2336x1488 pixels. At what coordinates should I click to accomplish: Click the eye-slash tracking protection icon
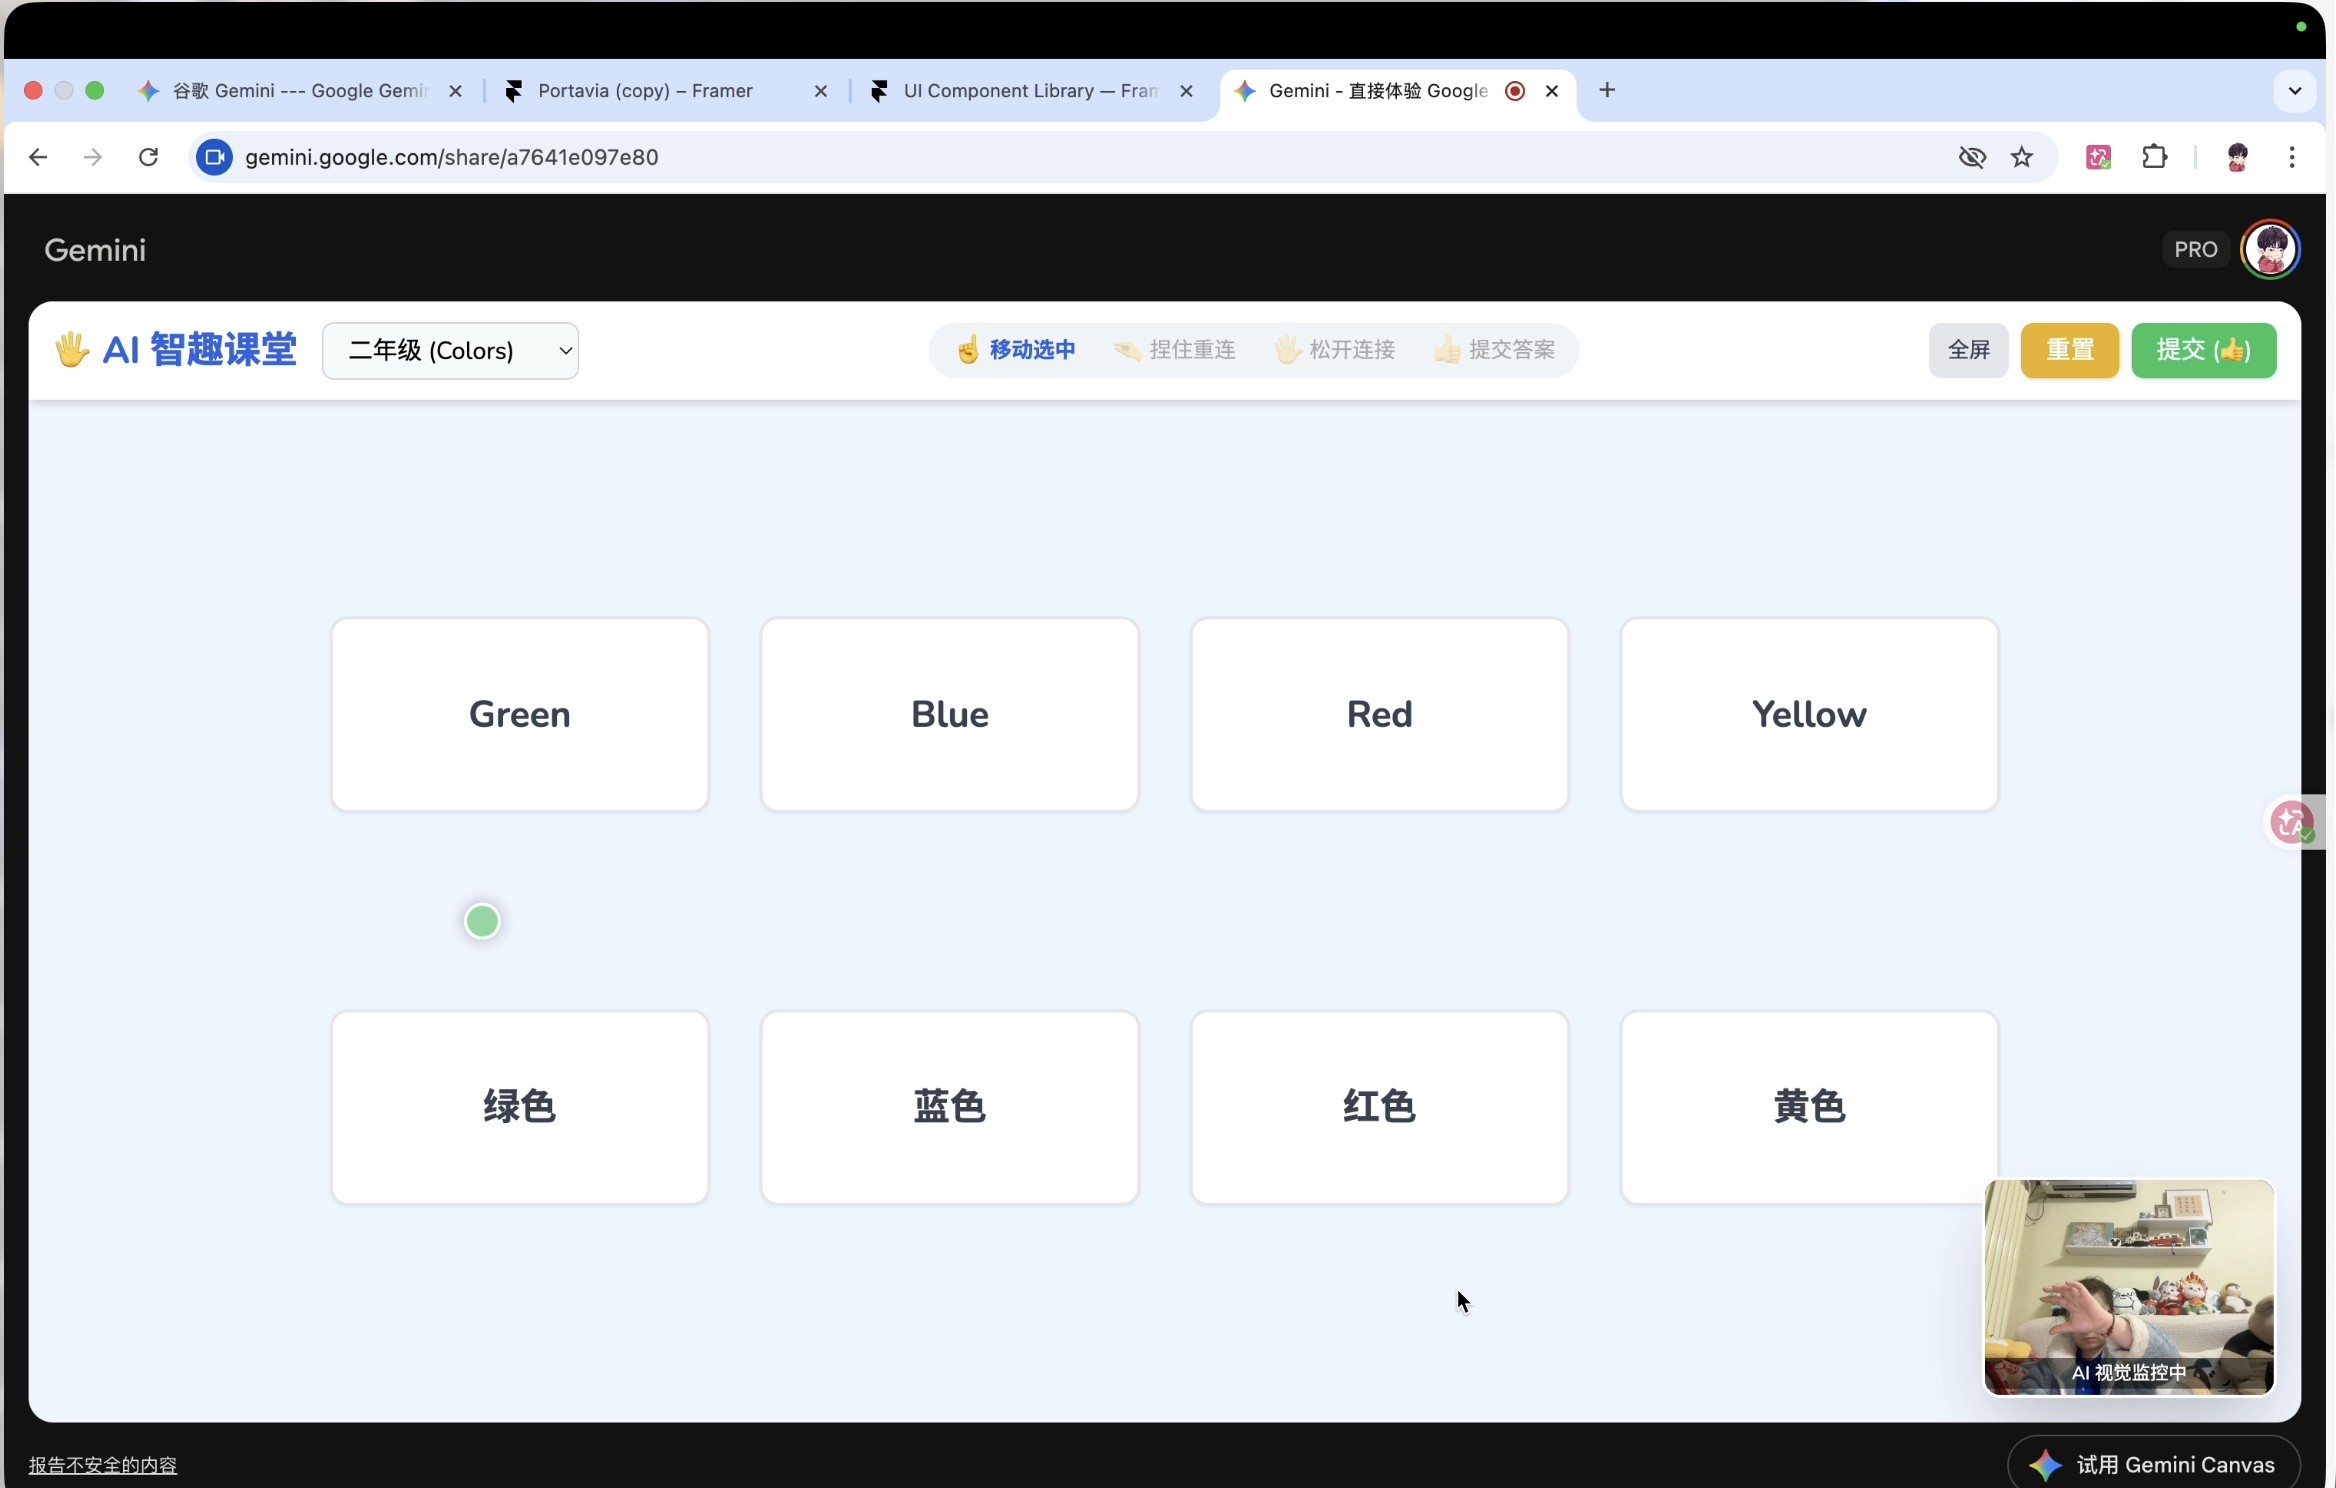pyautogui.click(x=1972, y=157)
